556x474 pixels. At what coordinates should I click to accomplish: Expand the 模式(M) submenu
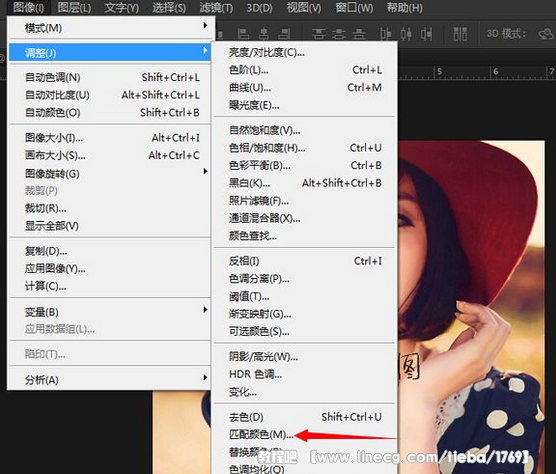click(x=109, y=28)
